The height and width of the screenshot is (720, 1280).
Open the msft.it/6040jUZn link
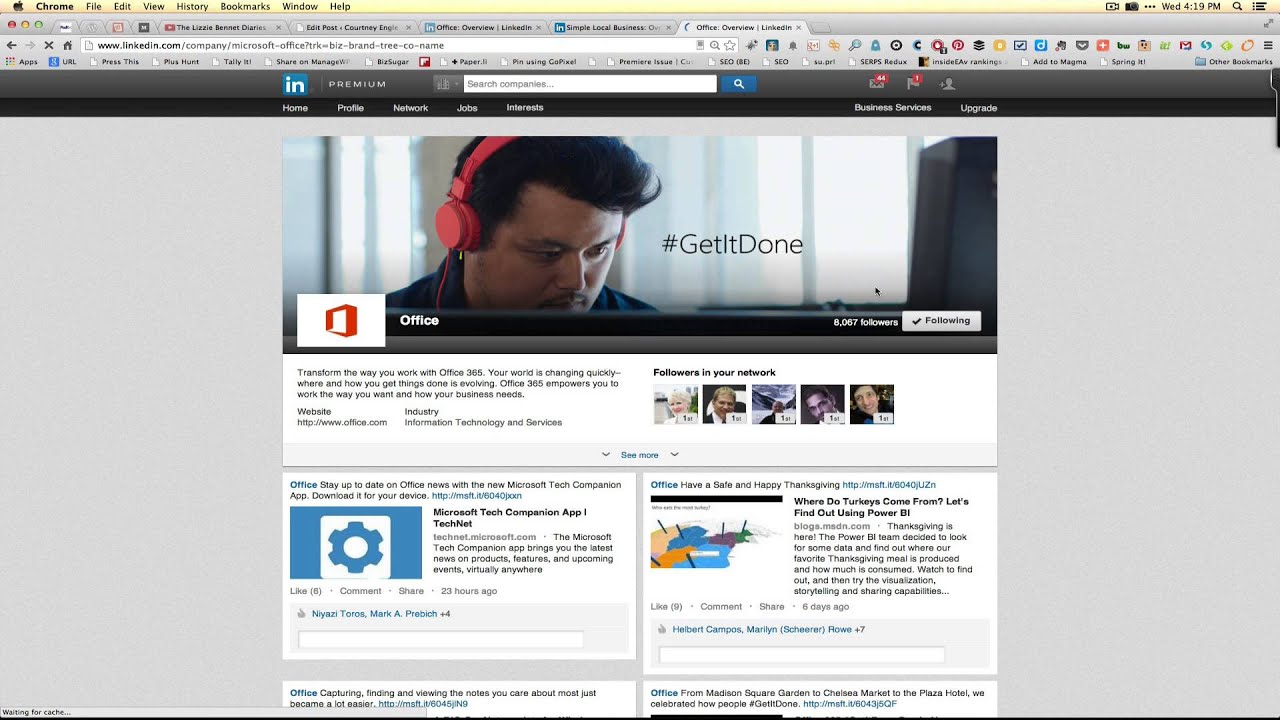(889, 485)
